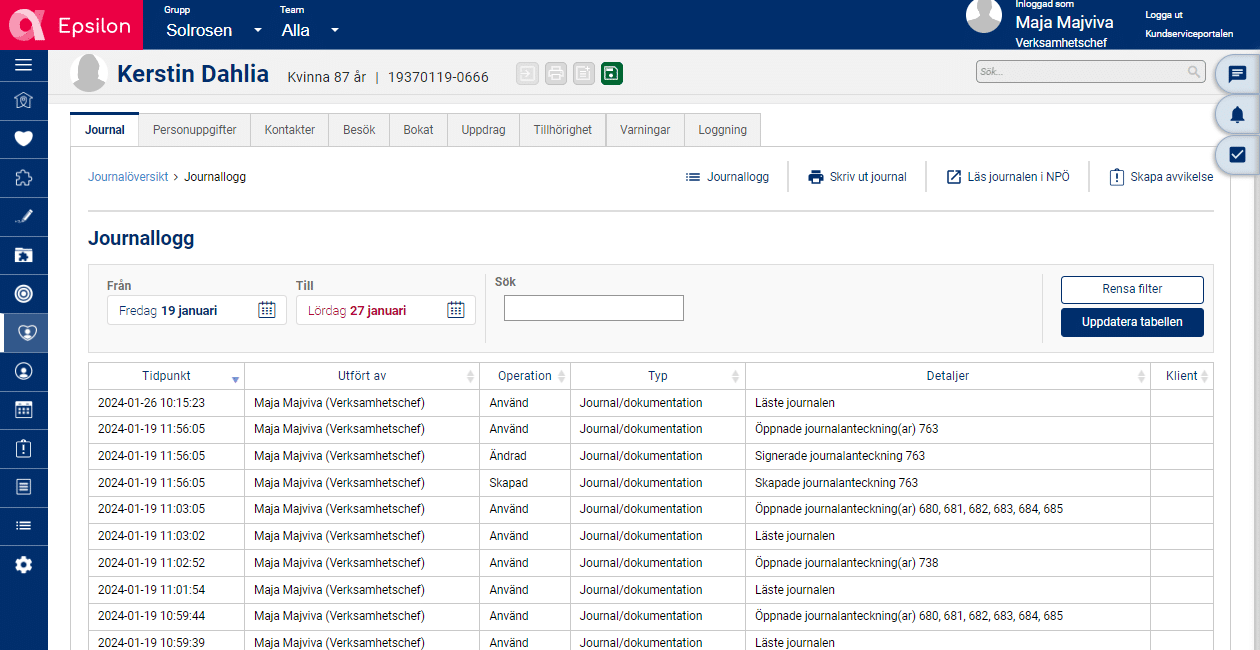Open the settings gear in the sidebar

point(23,565)
